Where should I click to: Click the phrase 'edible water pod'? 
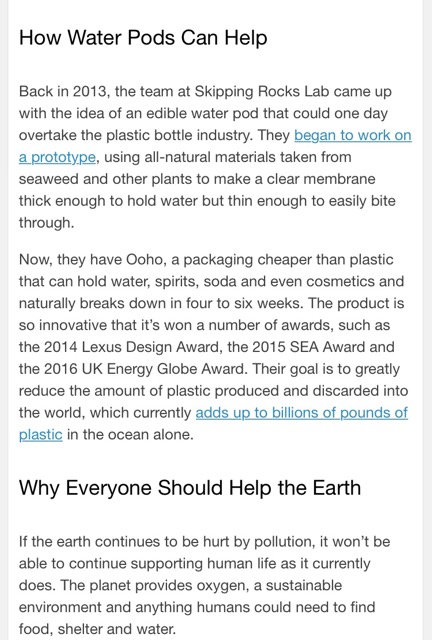[x=203, y=113]
